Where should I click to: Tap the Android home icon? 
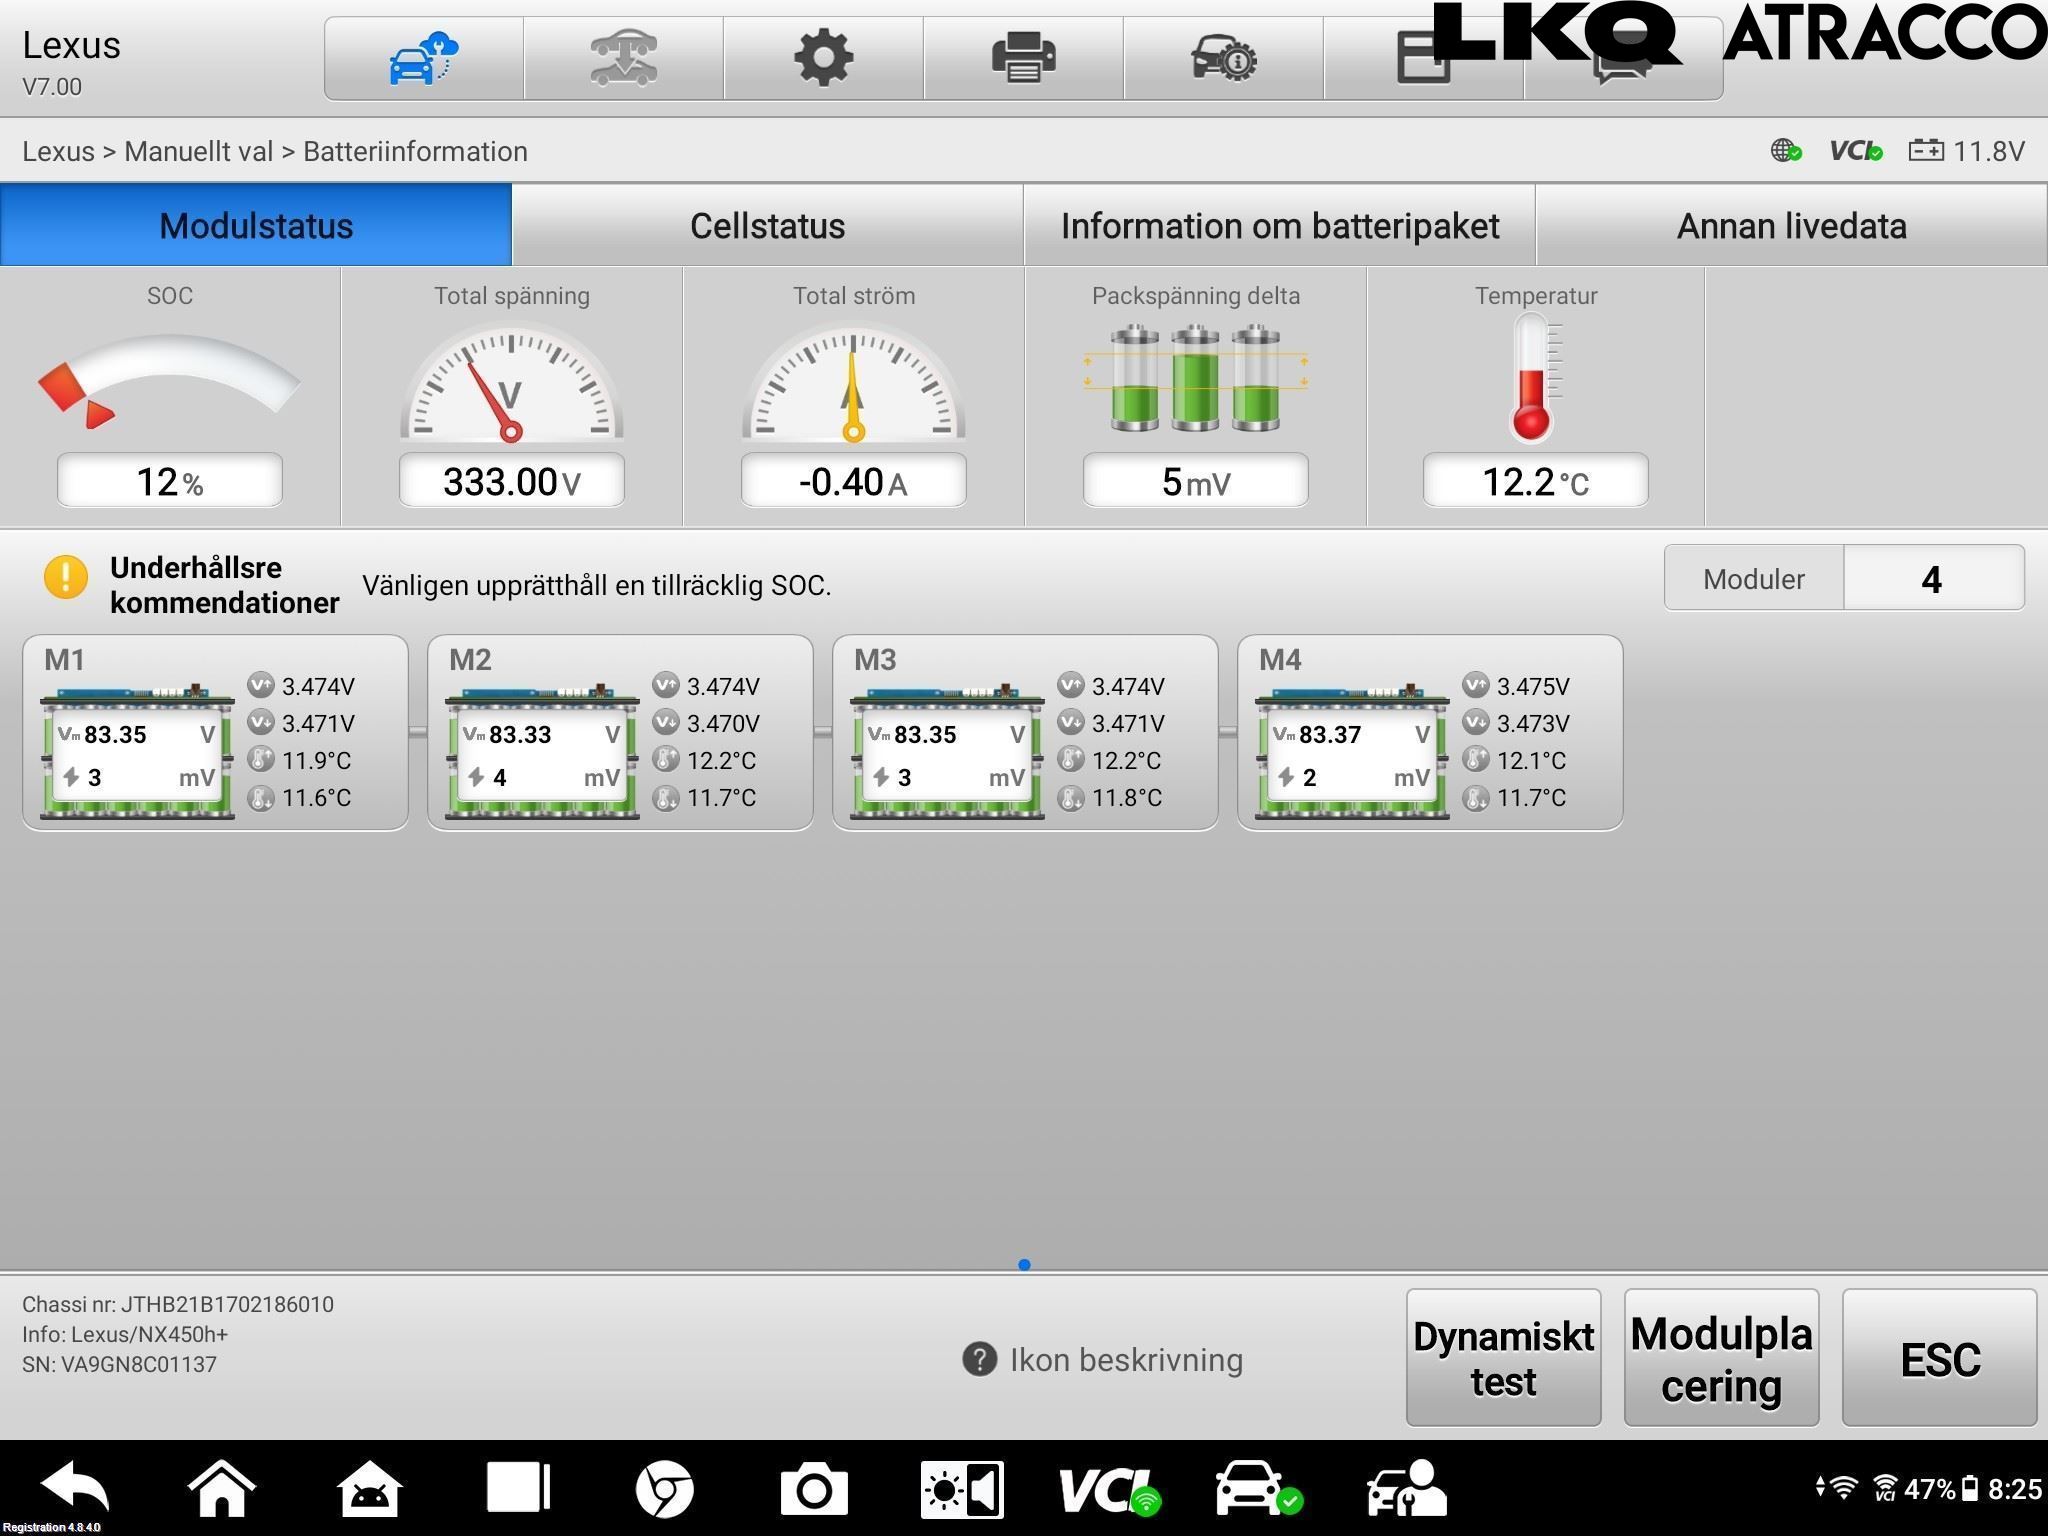(x=222, y=1488)
